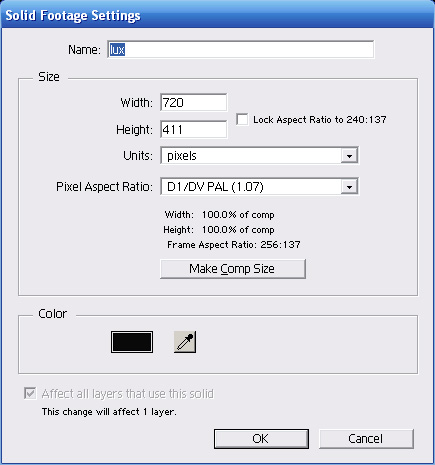Enable Lock Aspect Ratio to 240:137 checkbox
The height and width of the screenshot is (465, 435).
242,119
